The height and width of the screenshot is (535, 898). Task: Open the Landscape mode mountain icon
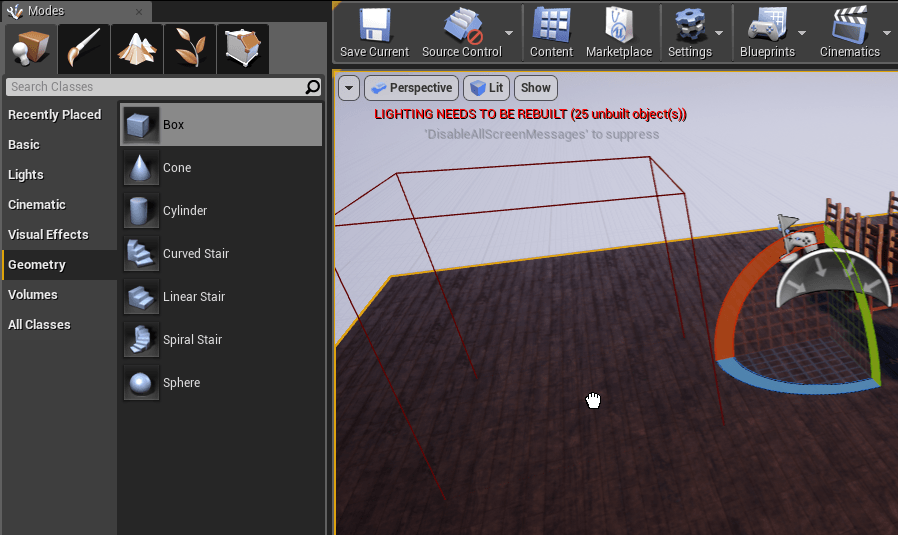pos(137,48)
